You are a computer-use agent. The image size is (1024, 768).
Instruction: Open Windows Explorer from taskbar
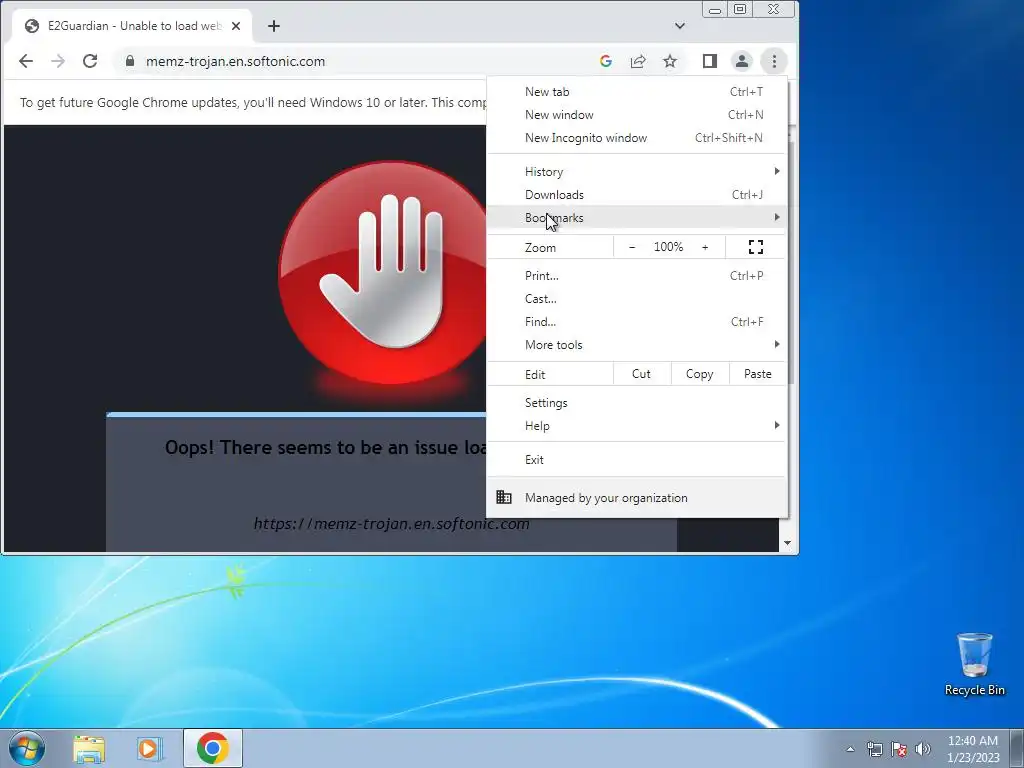coord(89,748)
